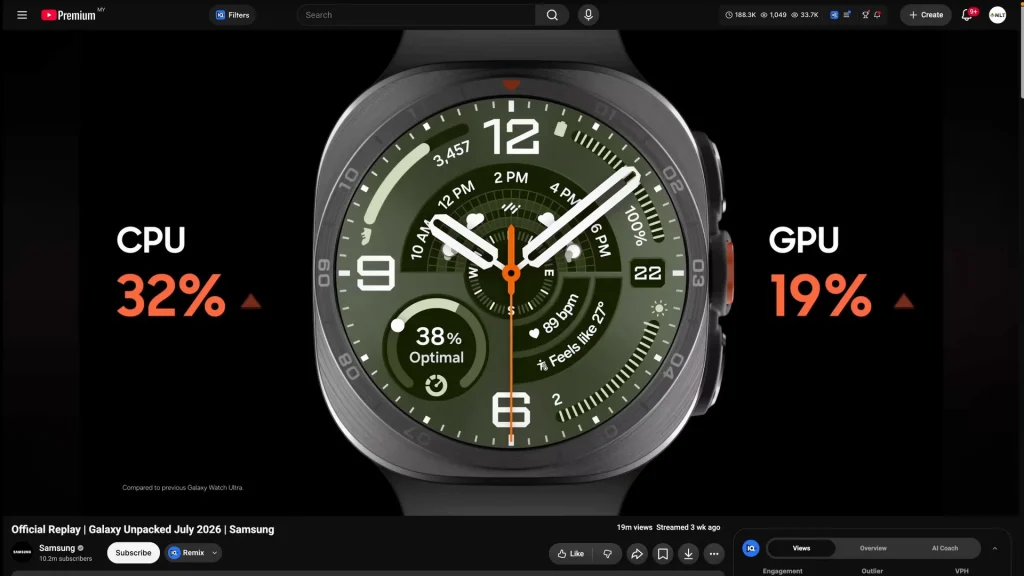The width and height of the screenshot is (1024, 576).
Task: Go to YouTube Premium home logo
Action: (69, 15)
